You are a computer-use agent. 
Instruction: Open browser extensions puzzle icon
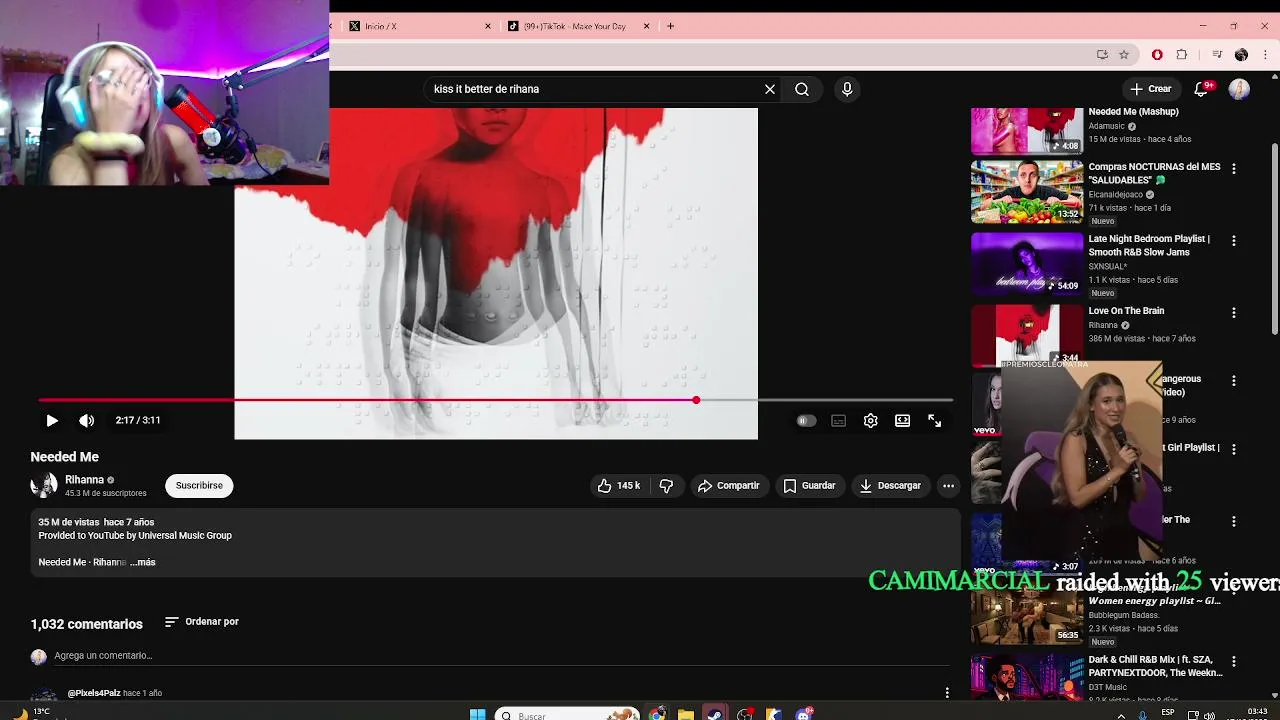[x=1182, y=55]
